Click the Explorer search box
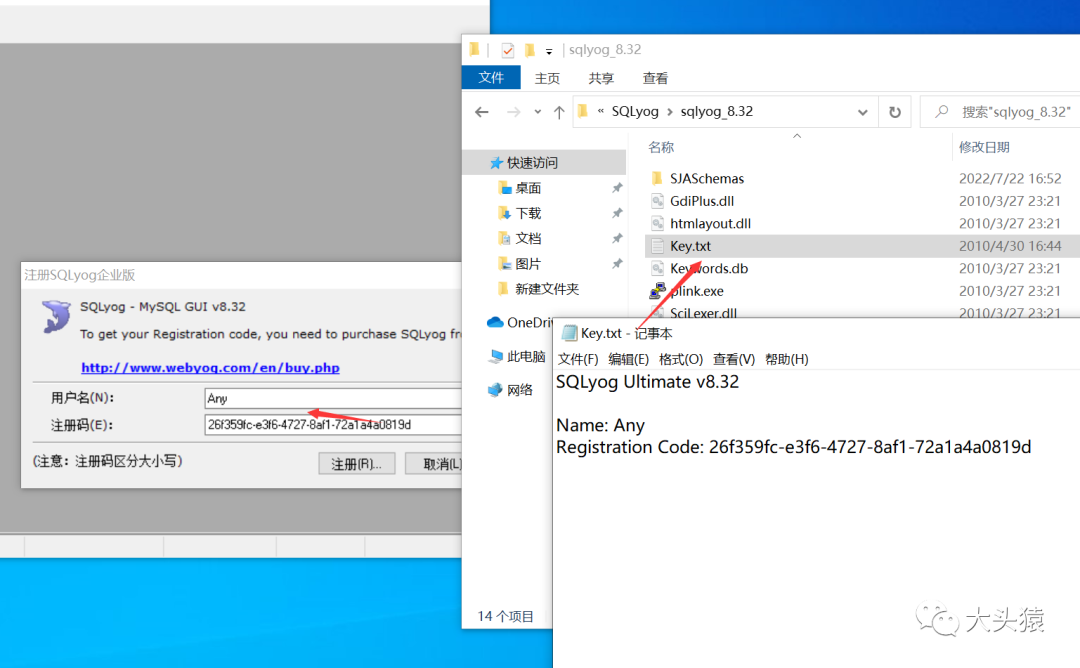The width and height of the screenshot is (1080, 668). (x=1001, y=112)
